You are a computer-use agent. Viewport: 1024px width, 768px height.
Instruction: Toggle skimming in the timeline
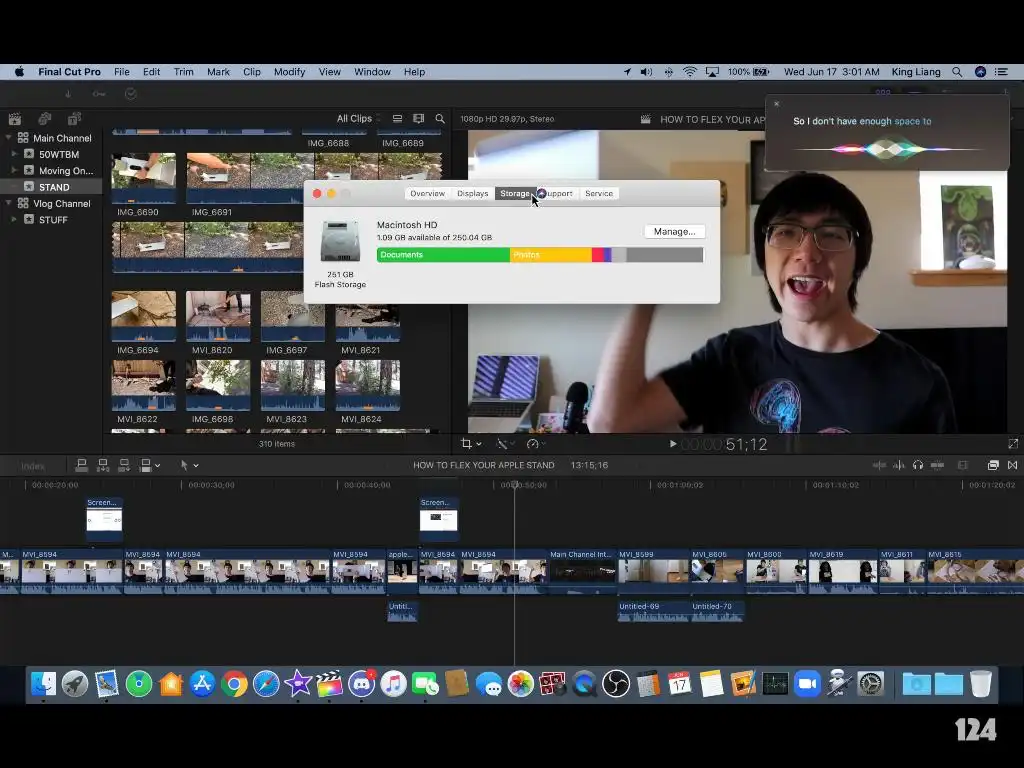pos(879,465)
